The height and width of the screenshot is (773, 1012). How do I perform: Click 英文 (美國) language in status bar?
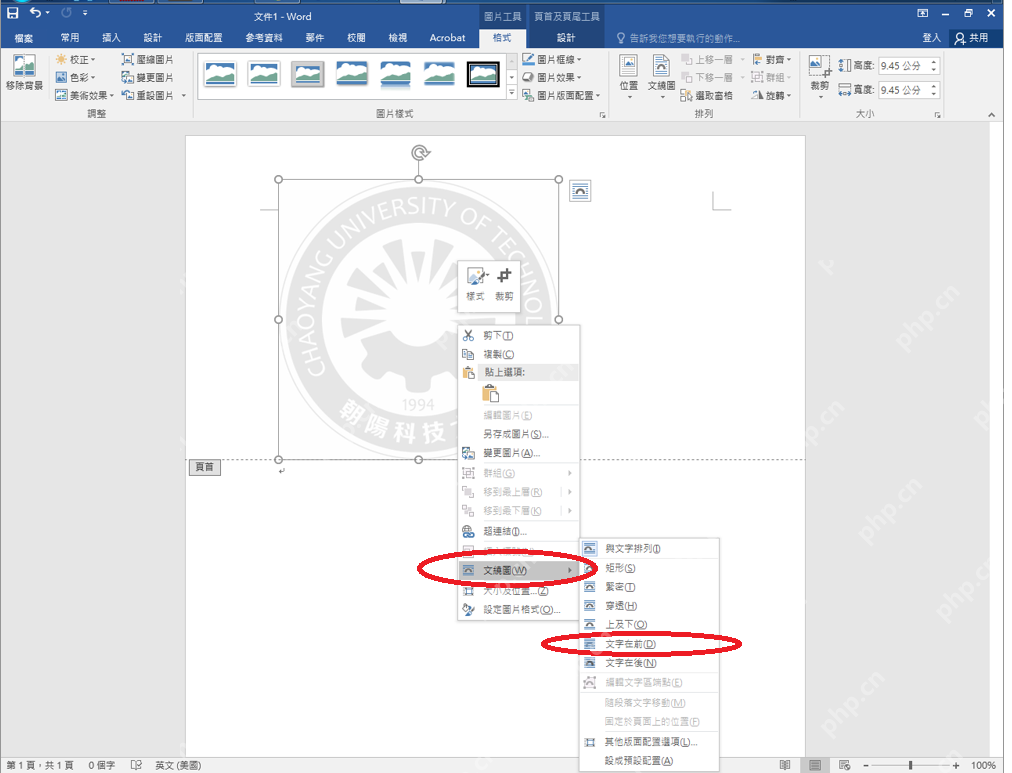[x=178, y=765]
